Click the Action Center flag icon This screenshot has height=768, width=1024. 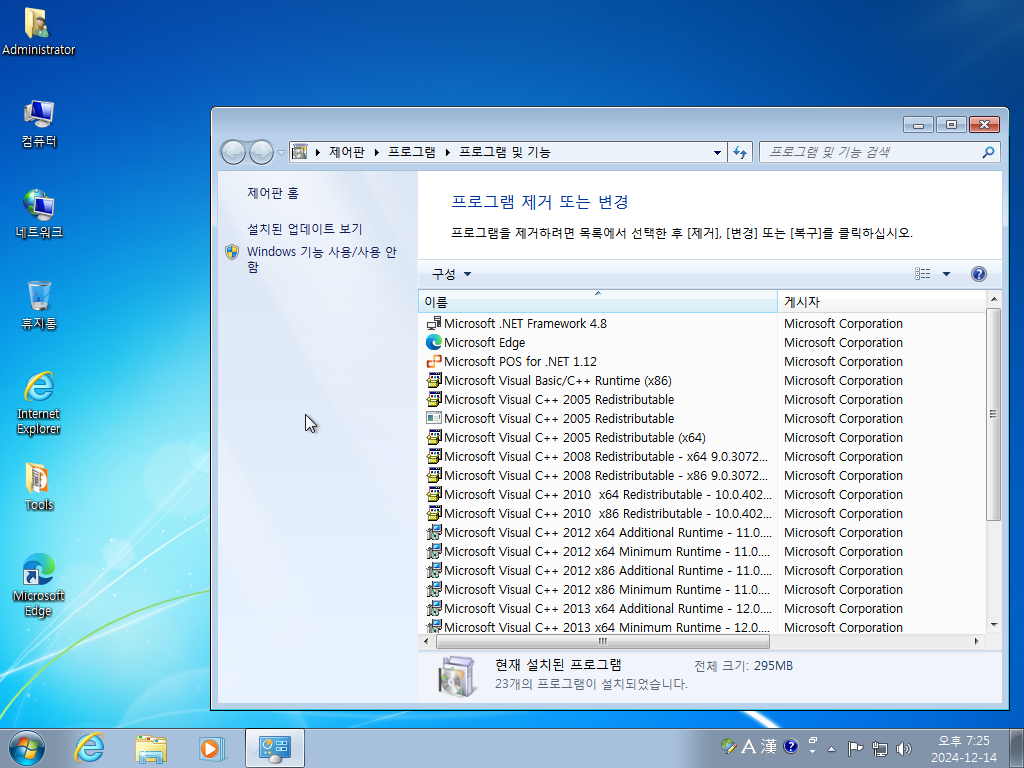click(855, 748)
